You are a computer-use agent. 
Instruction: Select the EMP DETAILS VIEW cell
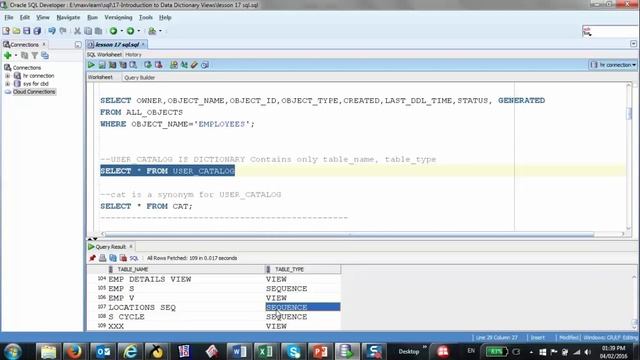tap(187, 279)
